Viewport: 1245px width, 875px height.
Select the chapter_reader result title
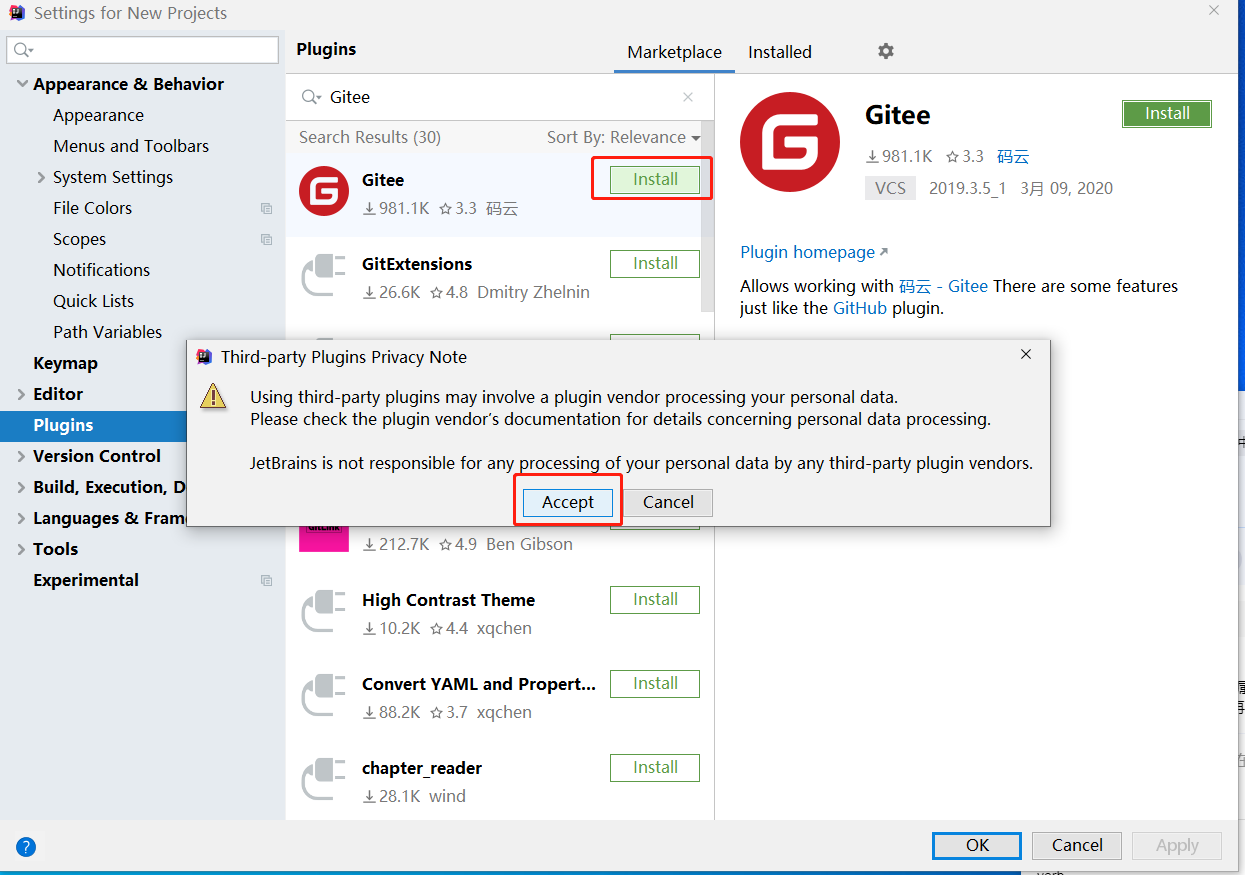click(422, 768)
